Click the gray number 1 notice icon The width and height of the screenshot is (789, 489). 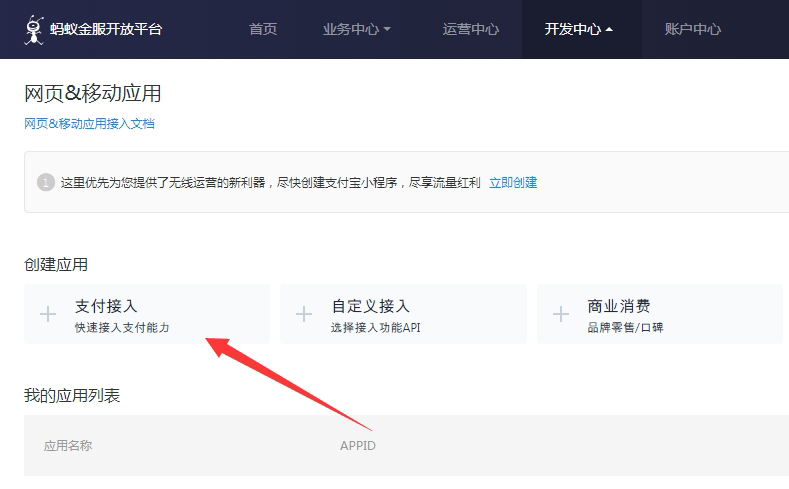(45, 182)
